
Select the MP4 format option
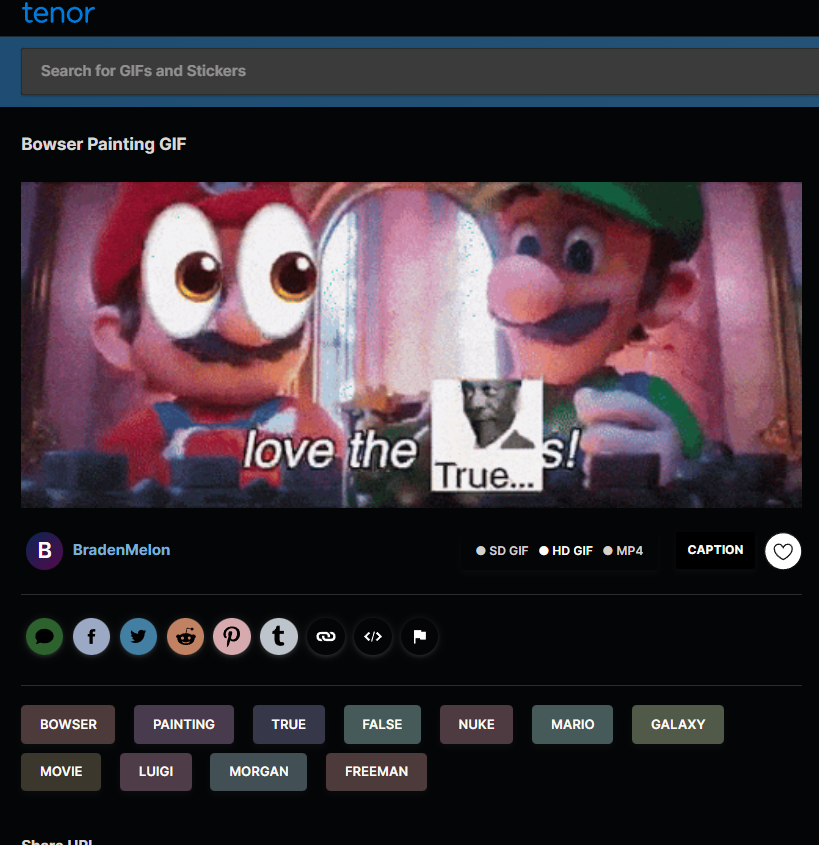pos(623,551)
